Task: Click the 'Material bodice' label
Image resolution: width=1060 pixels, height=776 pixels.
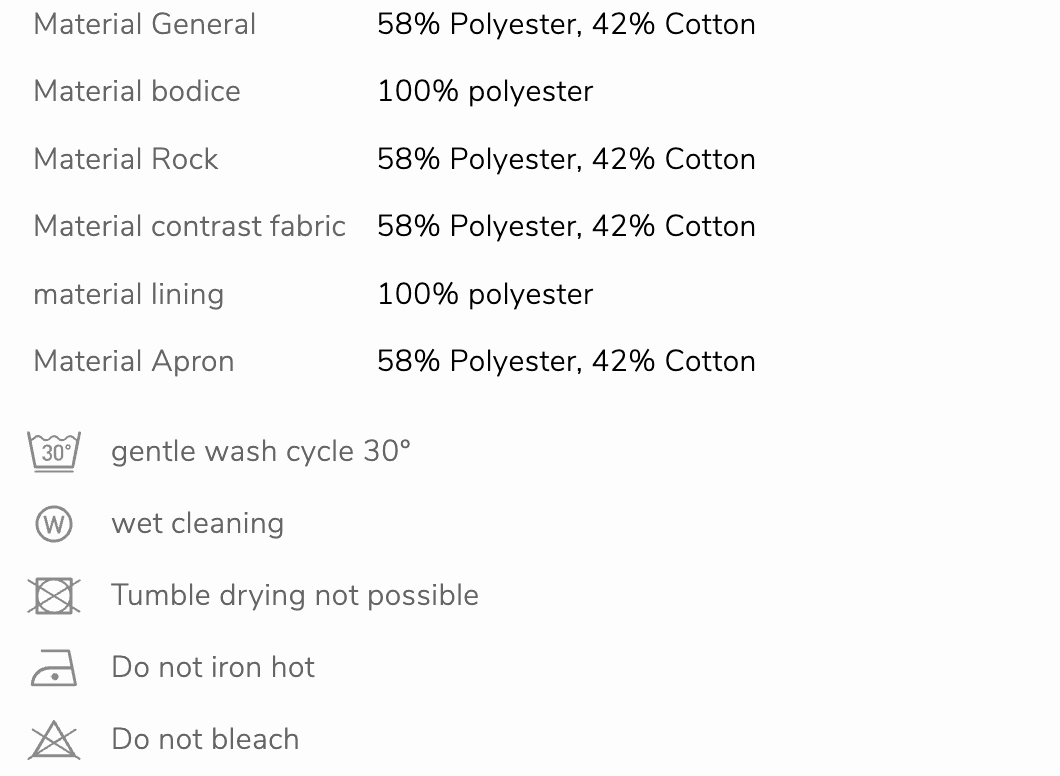Action: [137, 91]
